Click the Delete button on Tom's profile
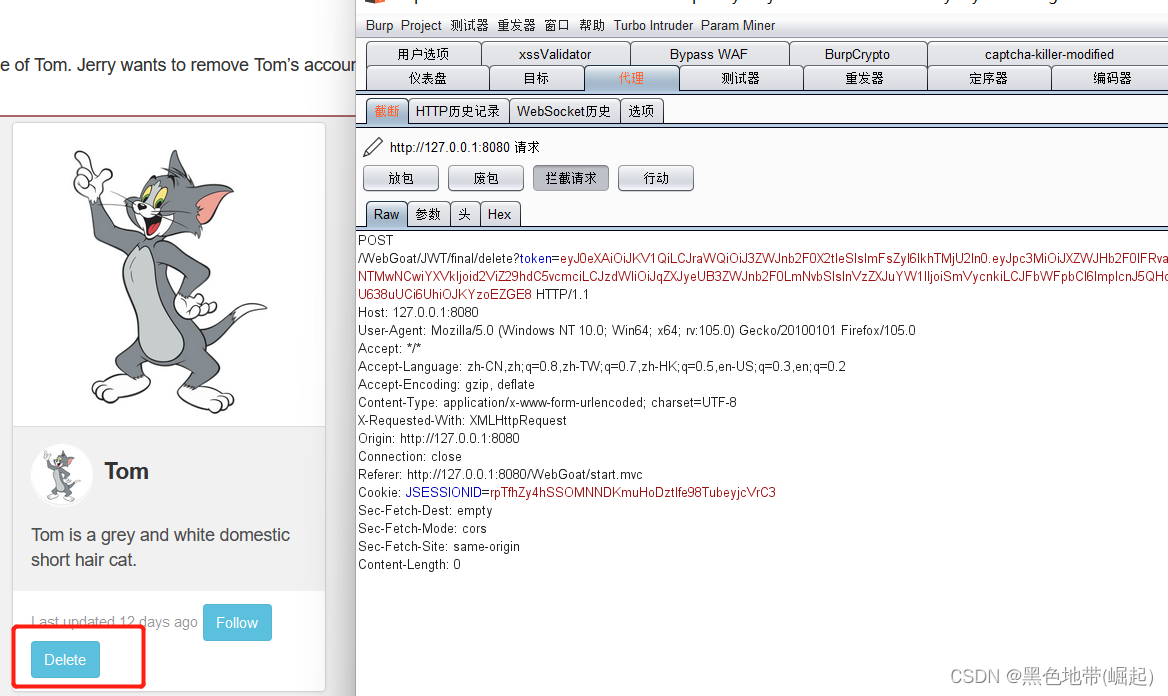This screenshot has height=696, width=1168. pos(64,659)
